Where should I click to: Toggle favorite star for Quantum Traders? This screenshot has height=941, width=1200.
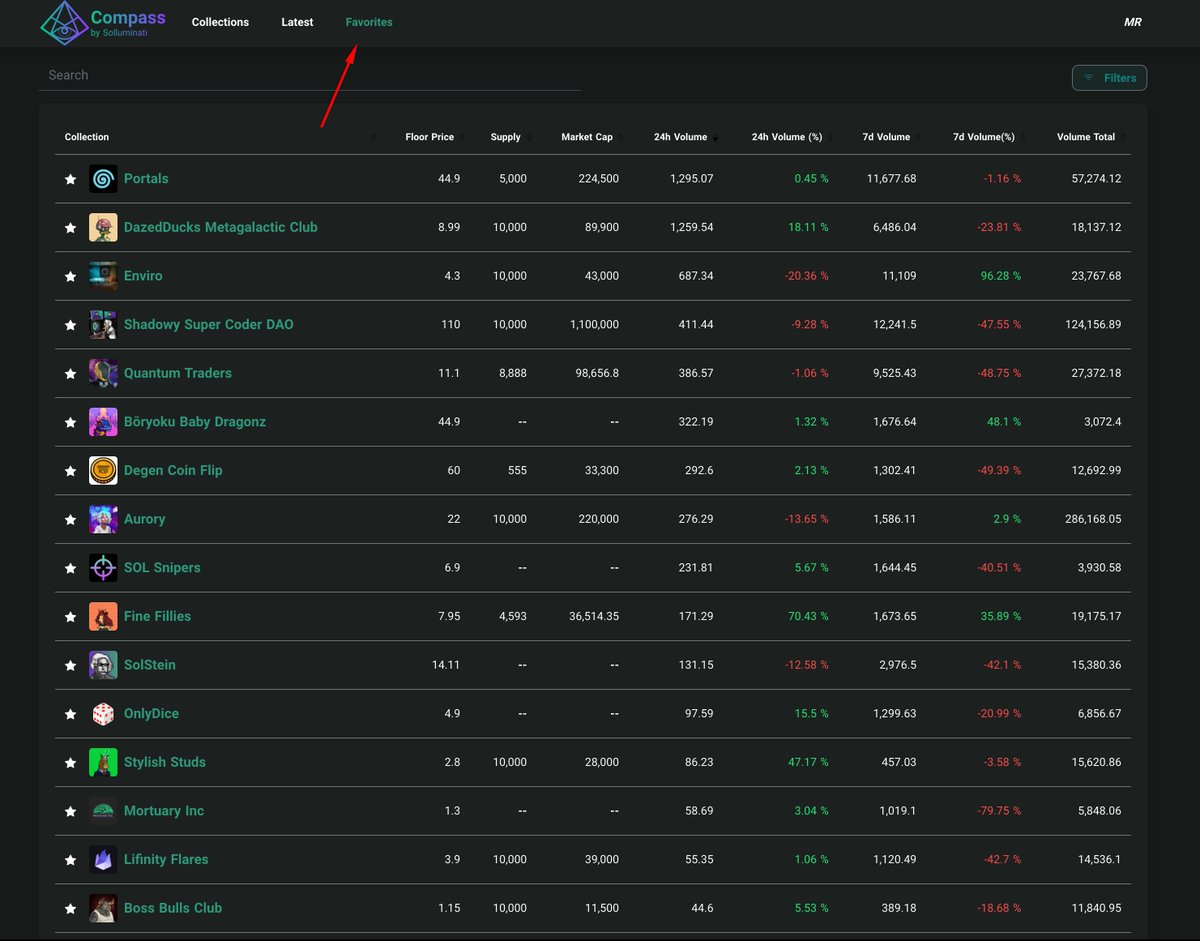click(x=70, y=373)
